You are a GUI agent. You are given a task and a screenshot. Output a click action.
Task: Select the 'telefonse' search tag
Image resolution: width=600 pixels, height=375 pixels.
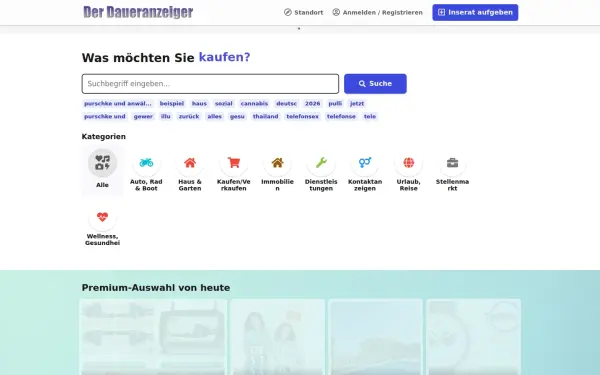point(341,116)
